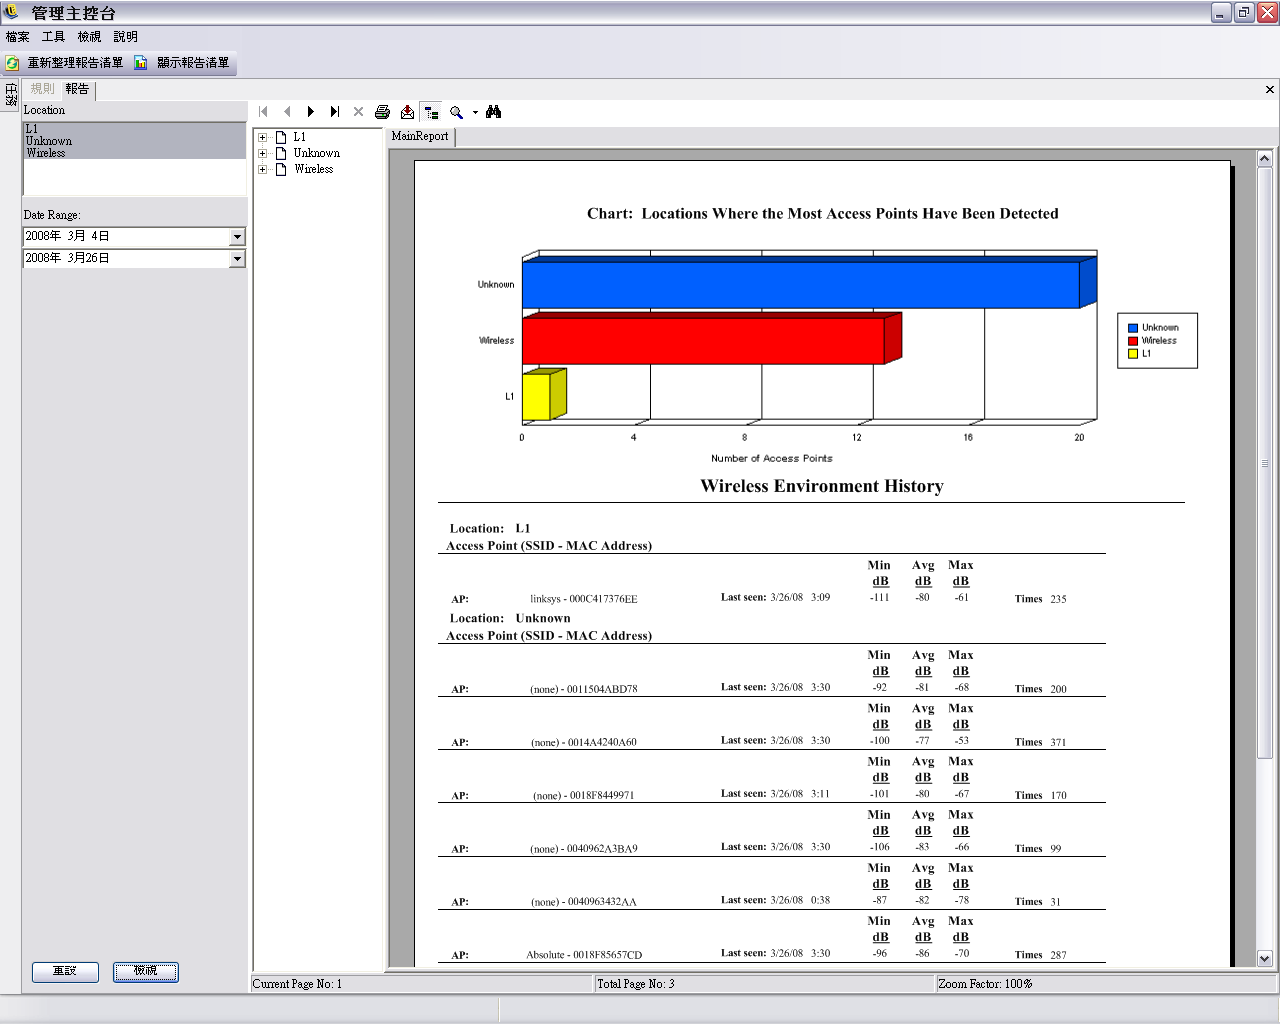This screenshot has width=1280, height=1024.
Task: Click AP entry '(none) - 0040962A3BA9'
Action: (584, 849)
